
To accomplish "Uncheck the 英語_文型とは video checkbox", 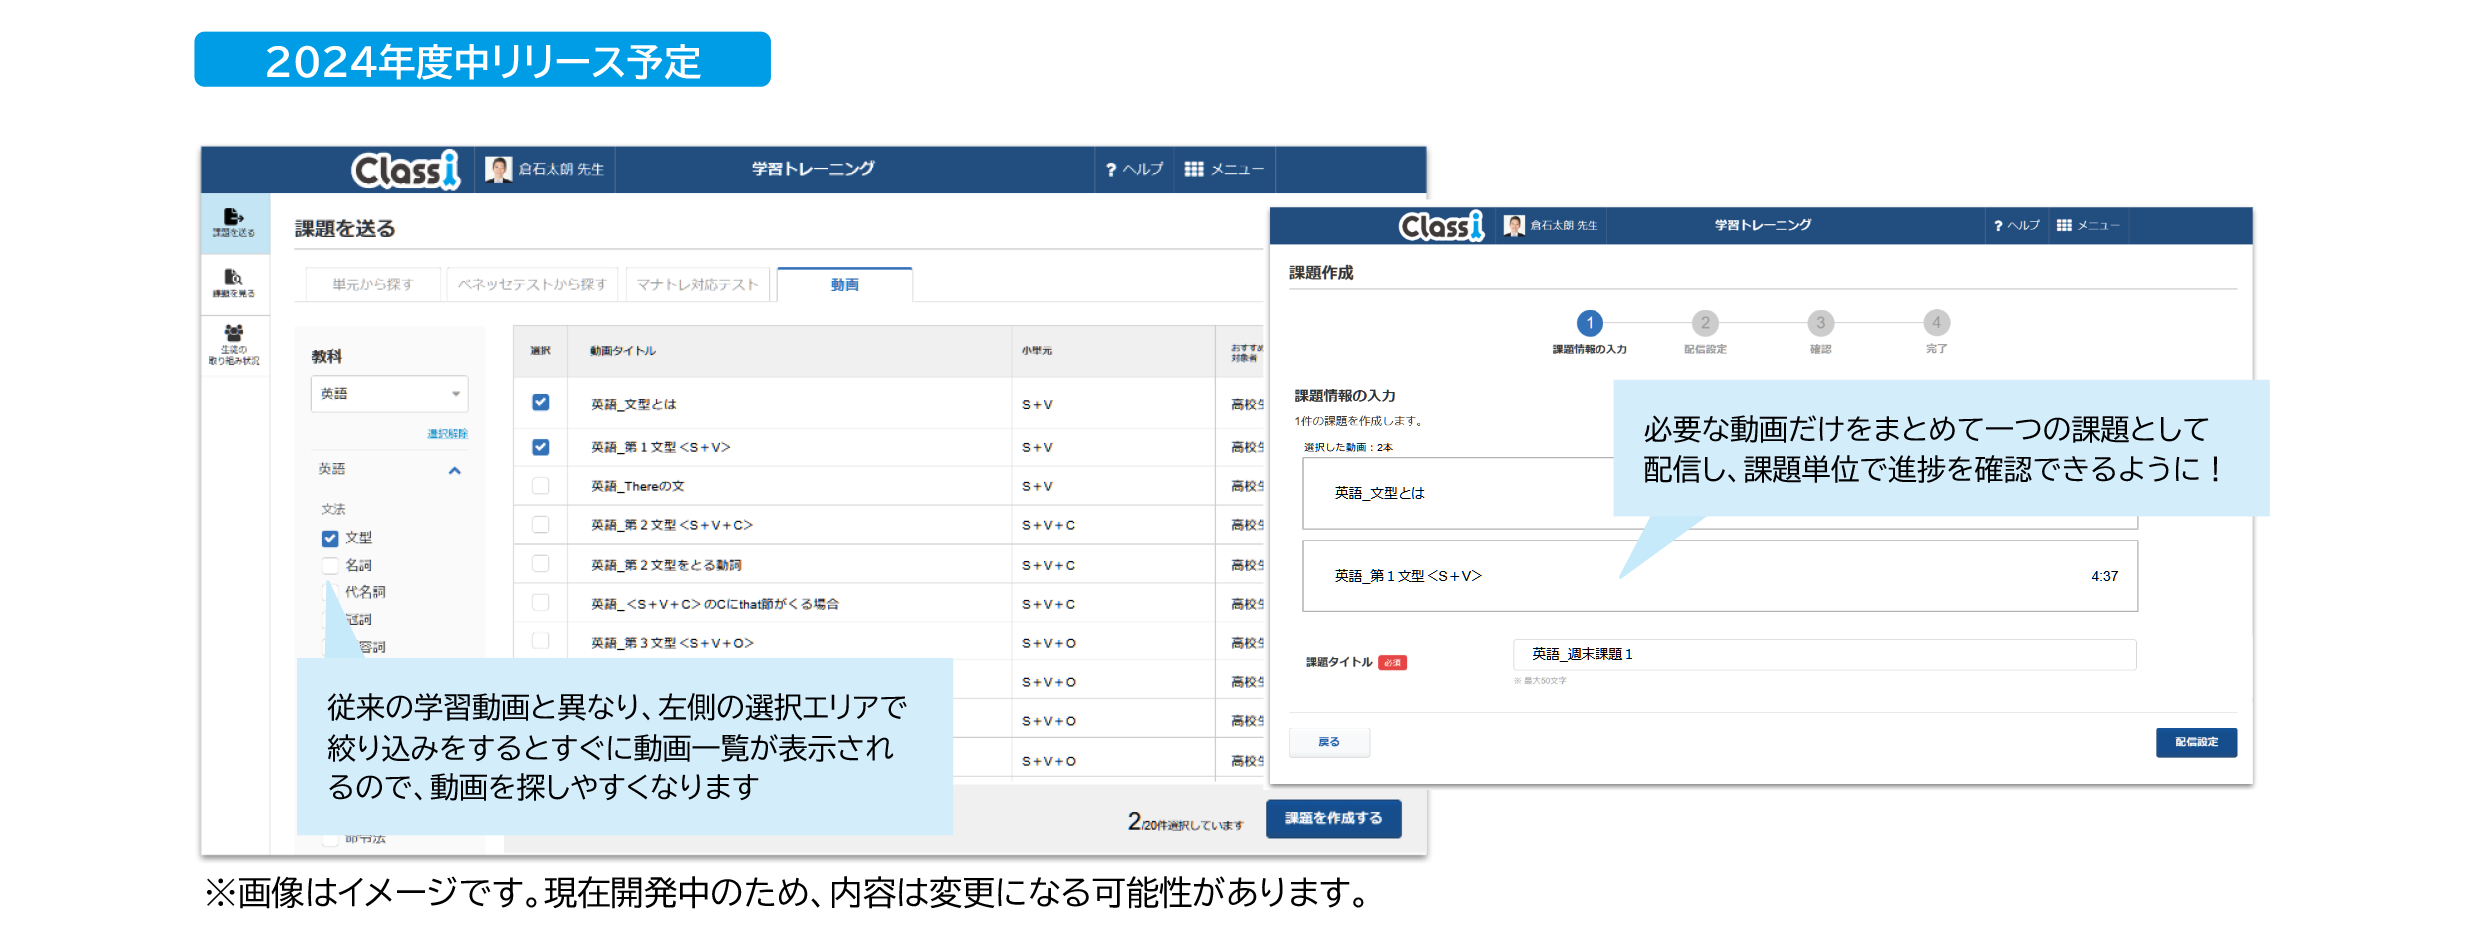I will (x=541, y=403).
